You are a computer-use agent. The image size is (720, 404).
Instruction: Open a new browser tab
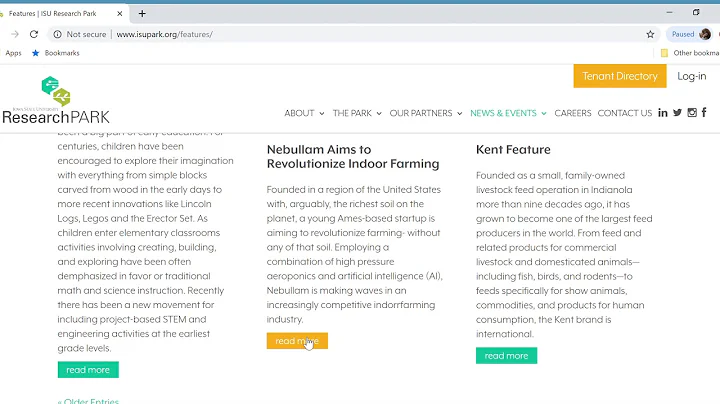tap(142, 13)
